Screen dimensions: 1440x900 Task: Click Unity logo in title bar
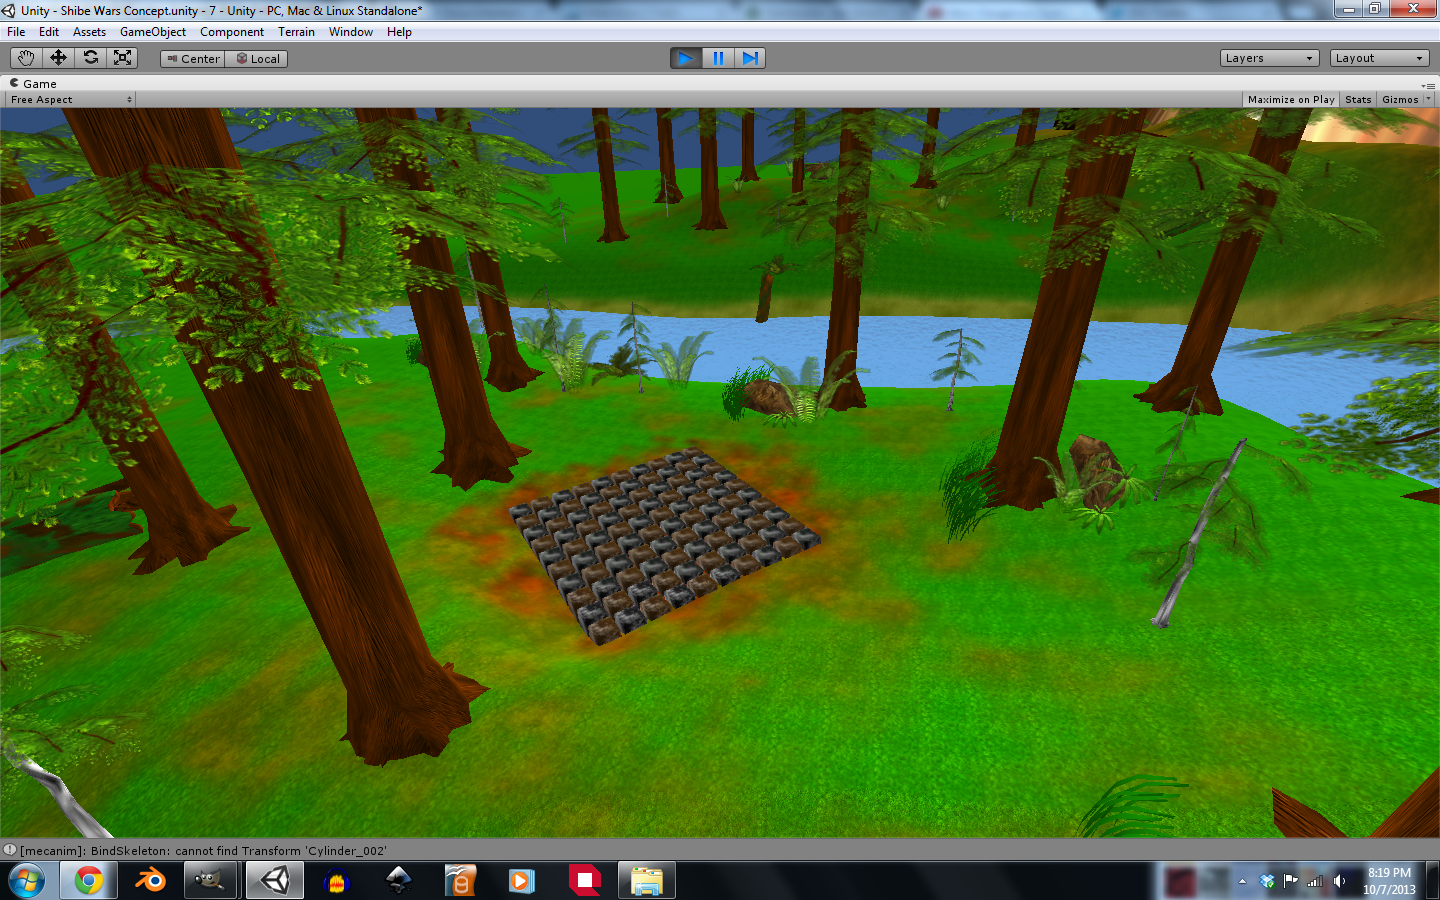pos(9,10)
